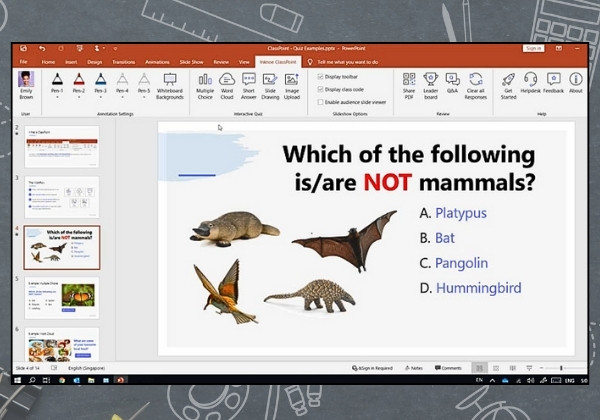Click Share PDF icon
The height and width of the screenshot is (420, 600).
(x=409, y=86)
